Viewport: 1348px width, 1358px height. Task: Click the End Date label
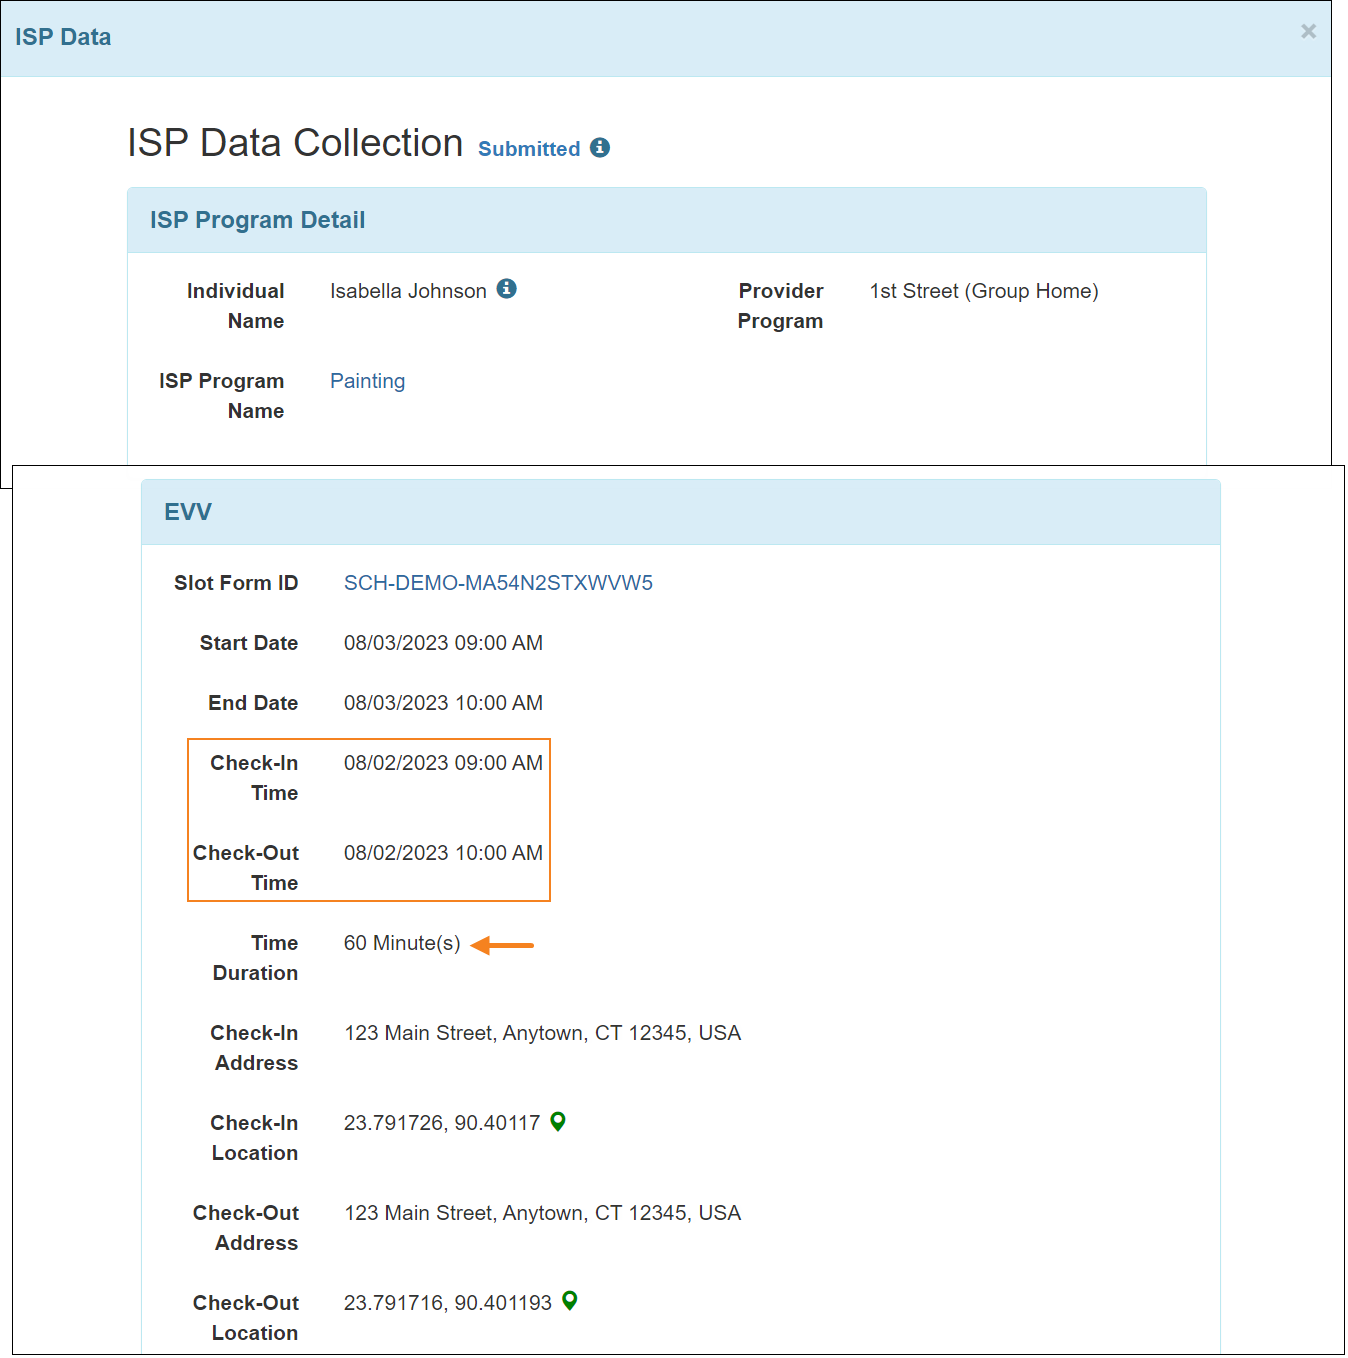253,703
